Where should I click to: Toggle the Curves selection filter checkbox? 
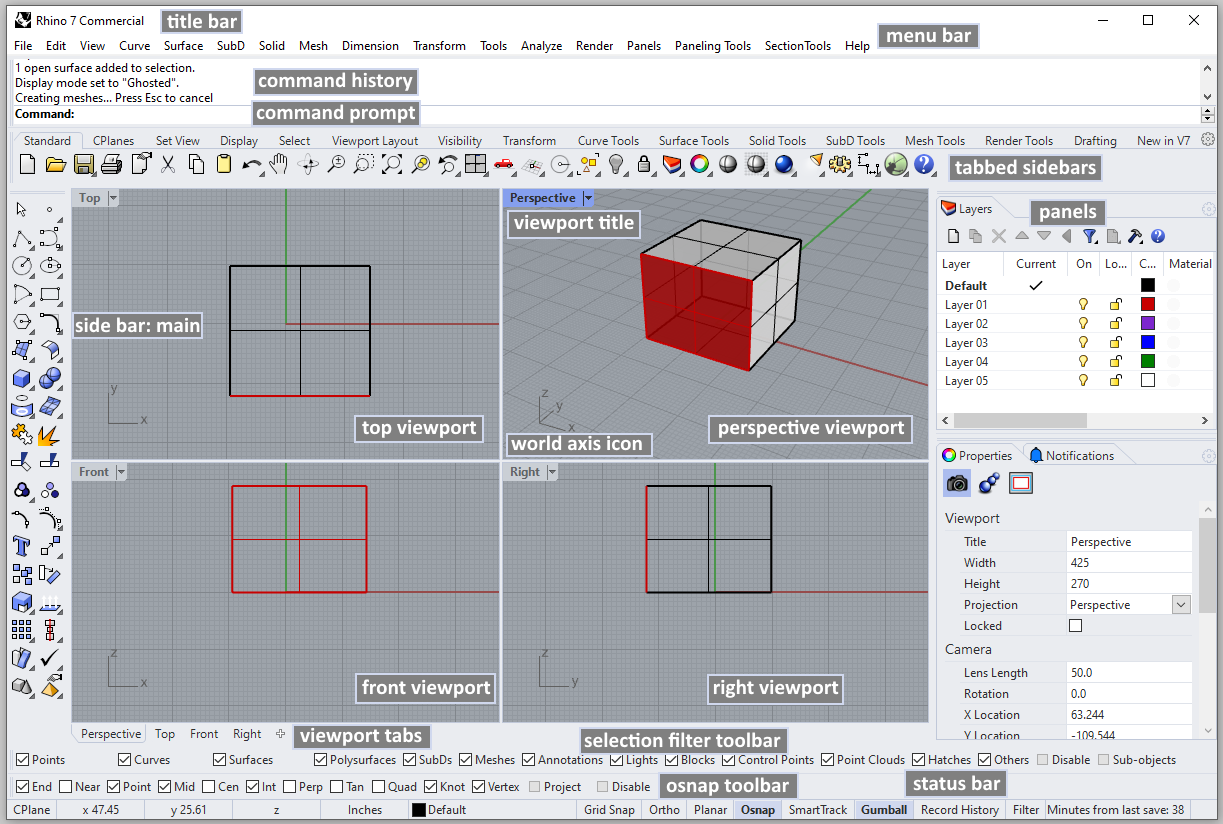pyautogui.click(x=125, y=760)
